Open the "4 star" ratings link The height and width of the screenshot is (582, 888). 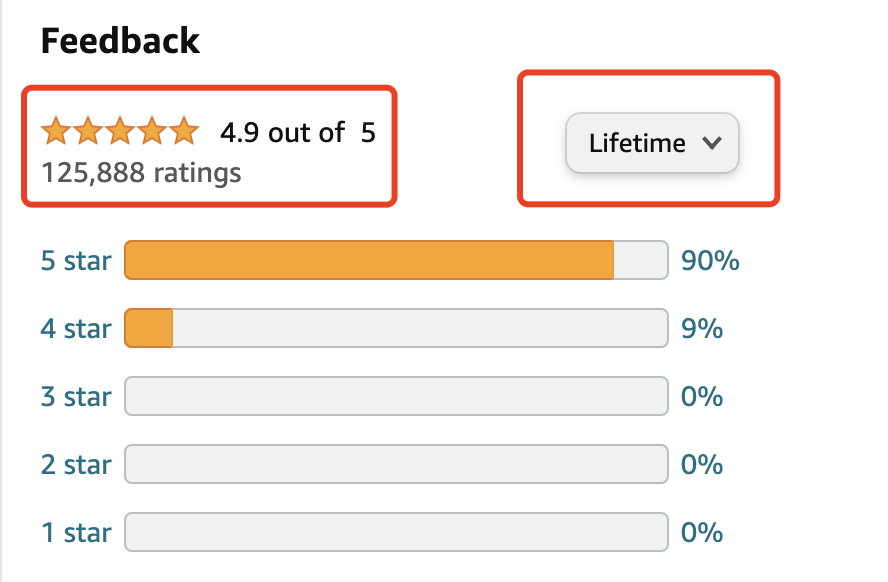point(76,329)
